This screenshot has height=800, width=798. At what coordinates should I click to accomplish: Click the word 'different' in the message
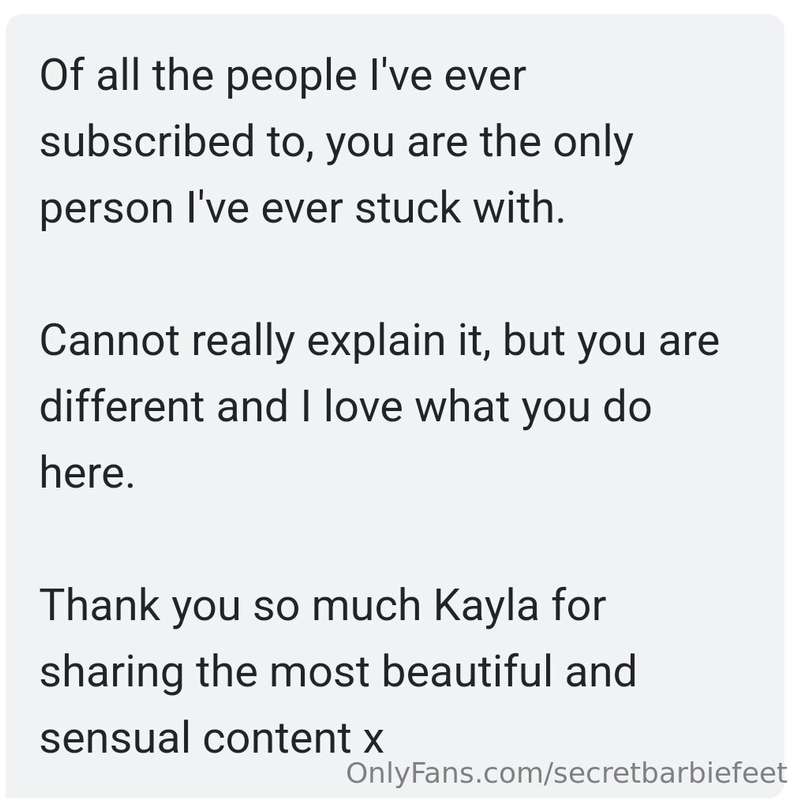[123, 406]
